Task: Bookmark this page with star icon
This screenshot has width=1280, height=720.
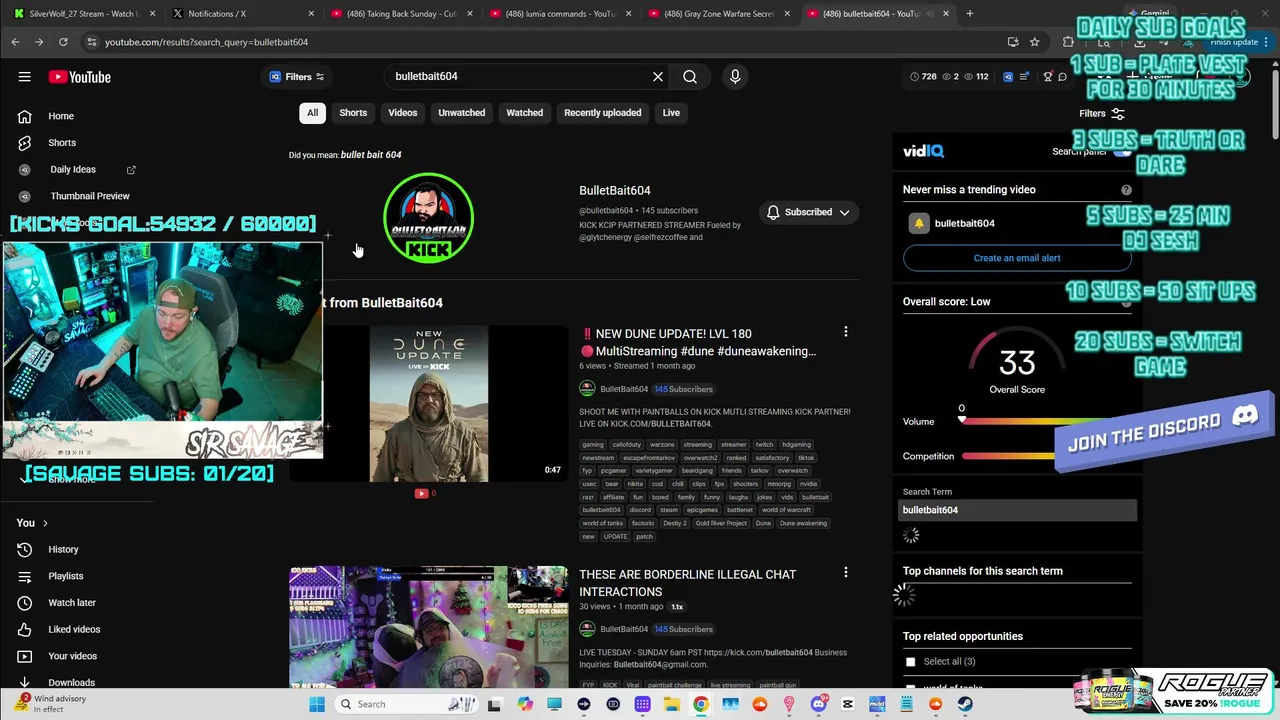Action: [x=1034, y=42]
